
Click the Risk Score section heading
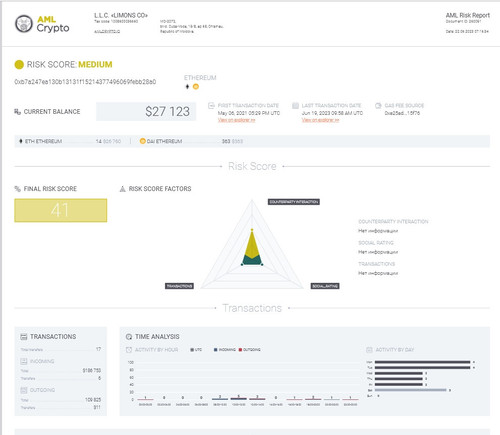tap(252, 166)
